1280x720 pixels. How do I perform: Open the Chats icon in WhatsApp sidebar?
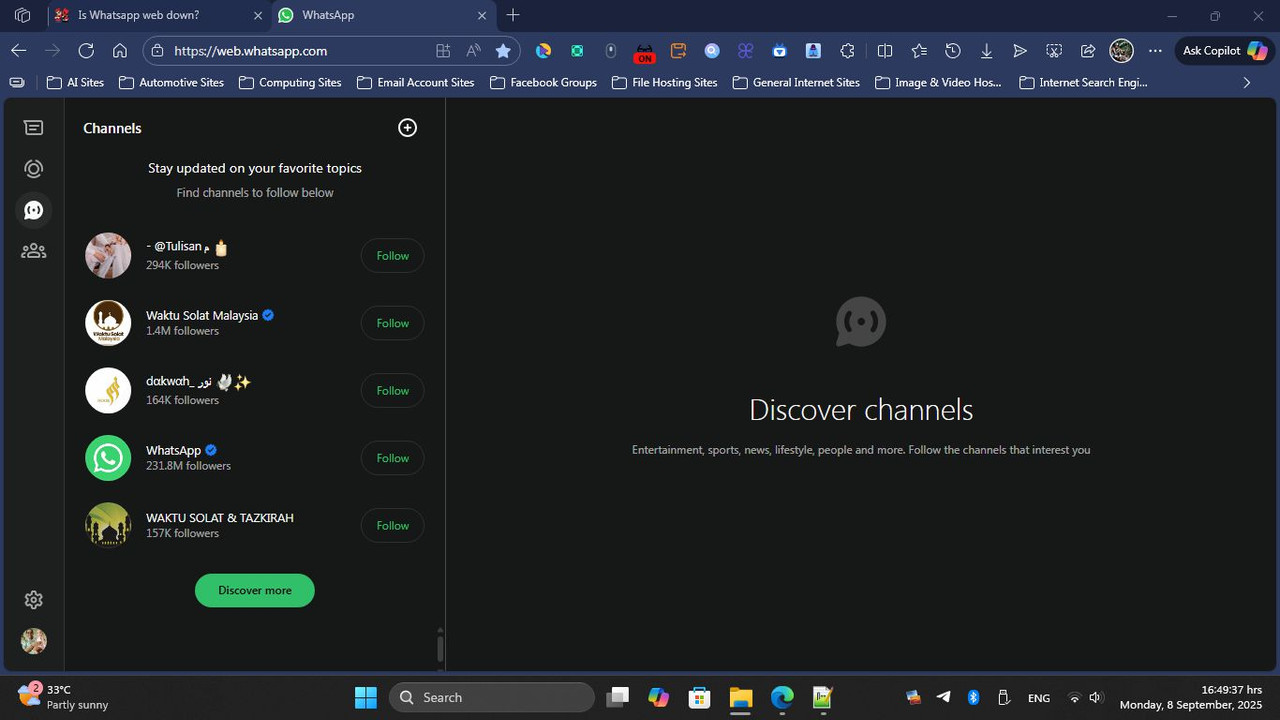pos(33,127)
